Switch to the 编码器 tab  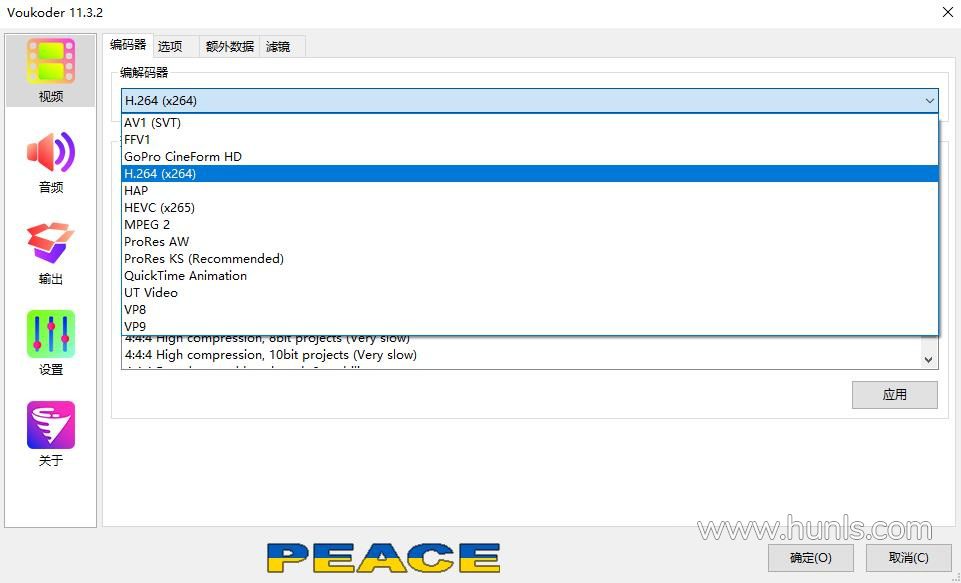(x=128, y=45)
